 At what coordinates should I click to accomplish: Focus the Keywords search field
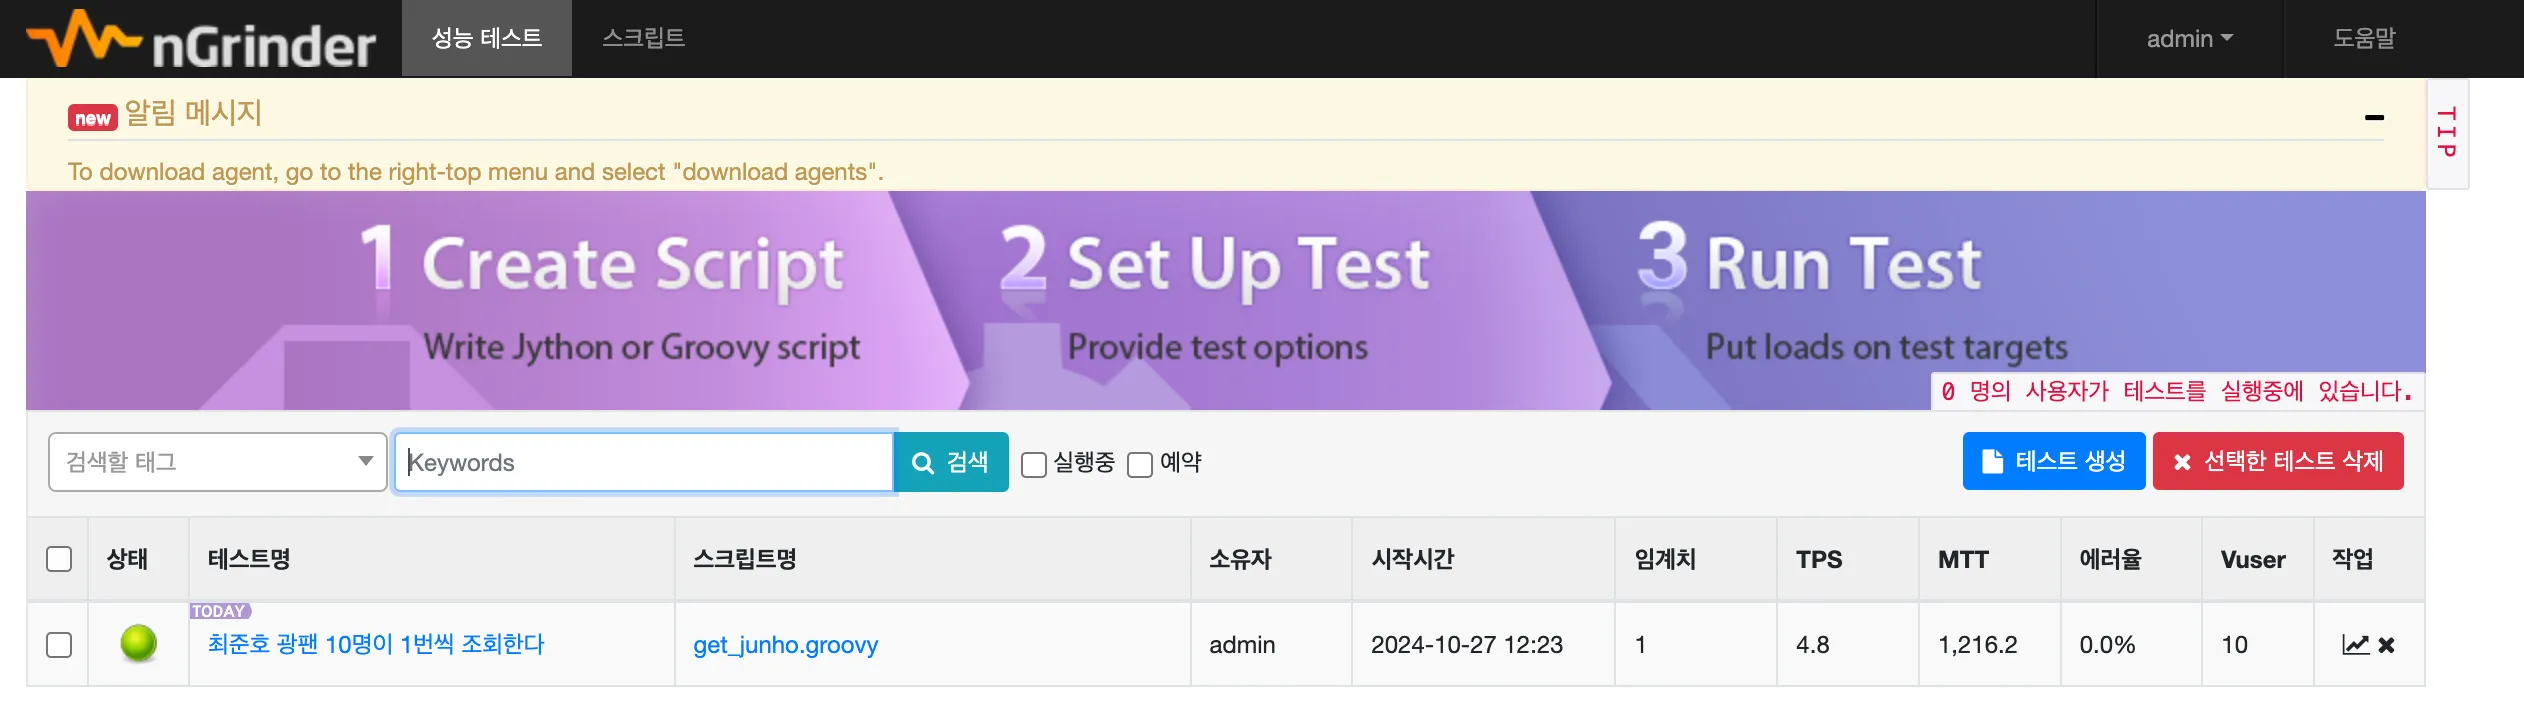pyautogui.click(x=645, y=462)
